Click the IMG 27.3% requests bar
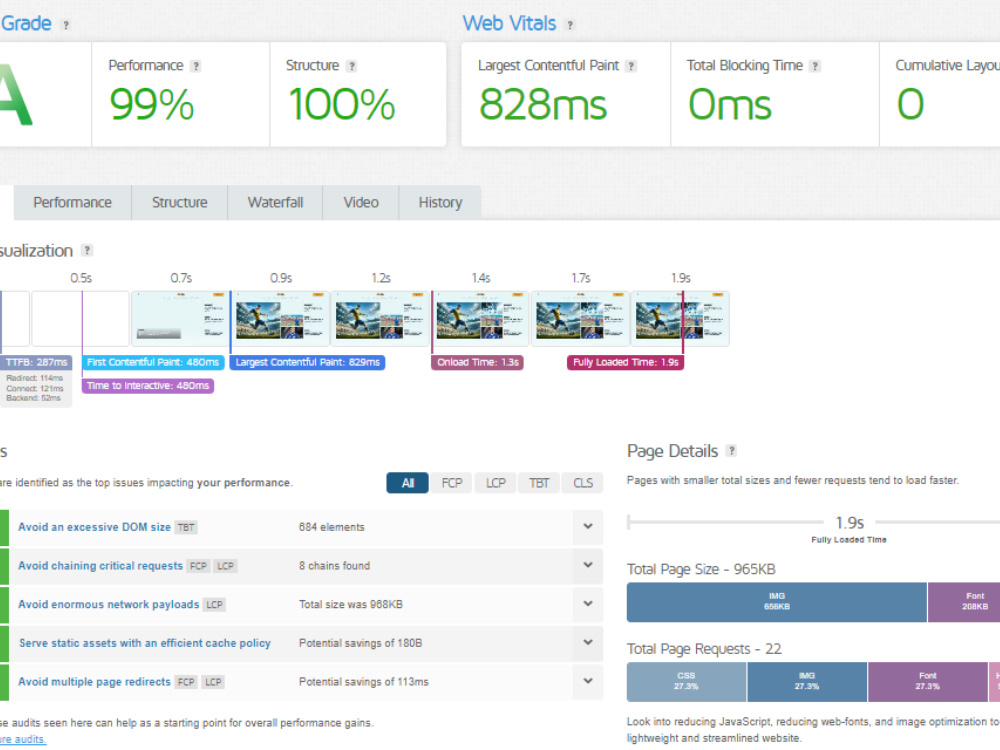This screenshot has height=750, width=1000. click(x=807, y=681)
